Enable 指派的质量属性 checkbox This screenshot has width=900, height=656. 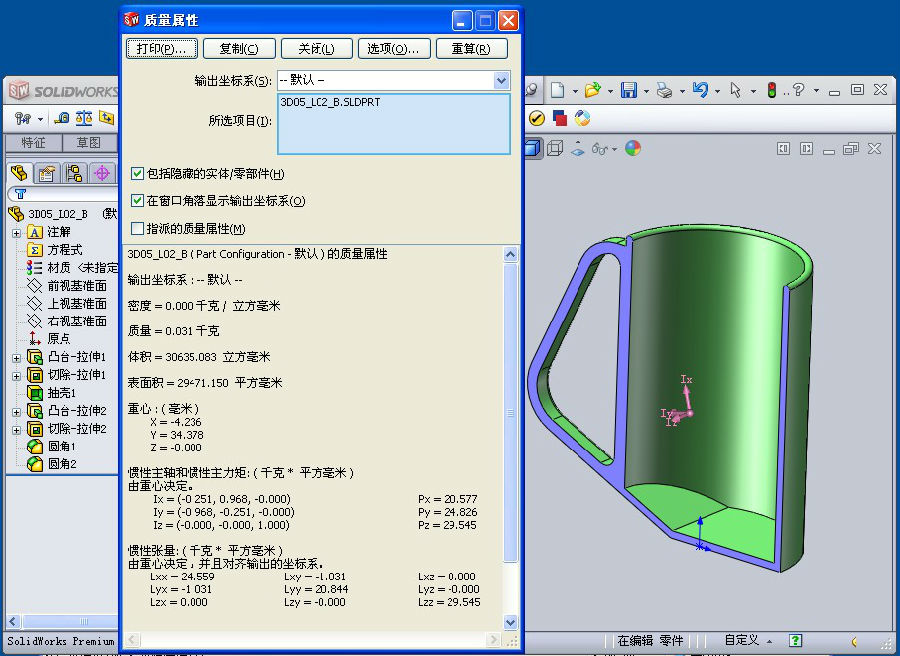point(138,229)
